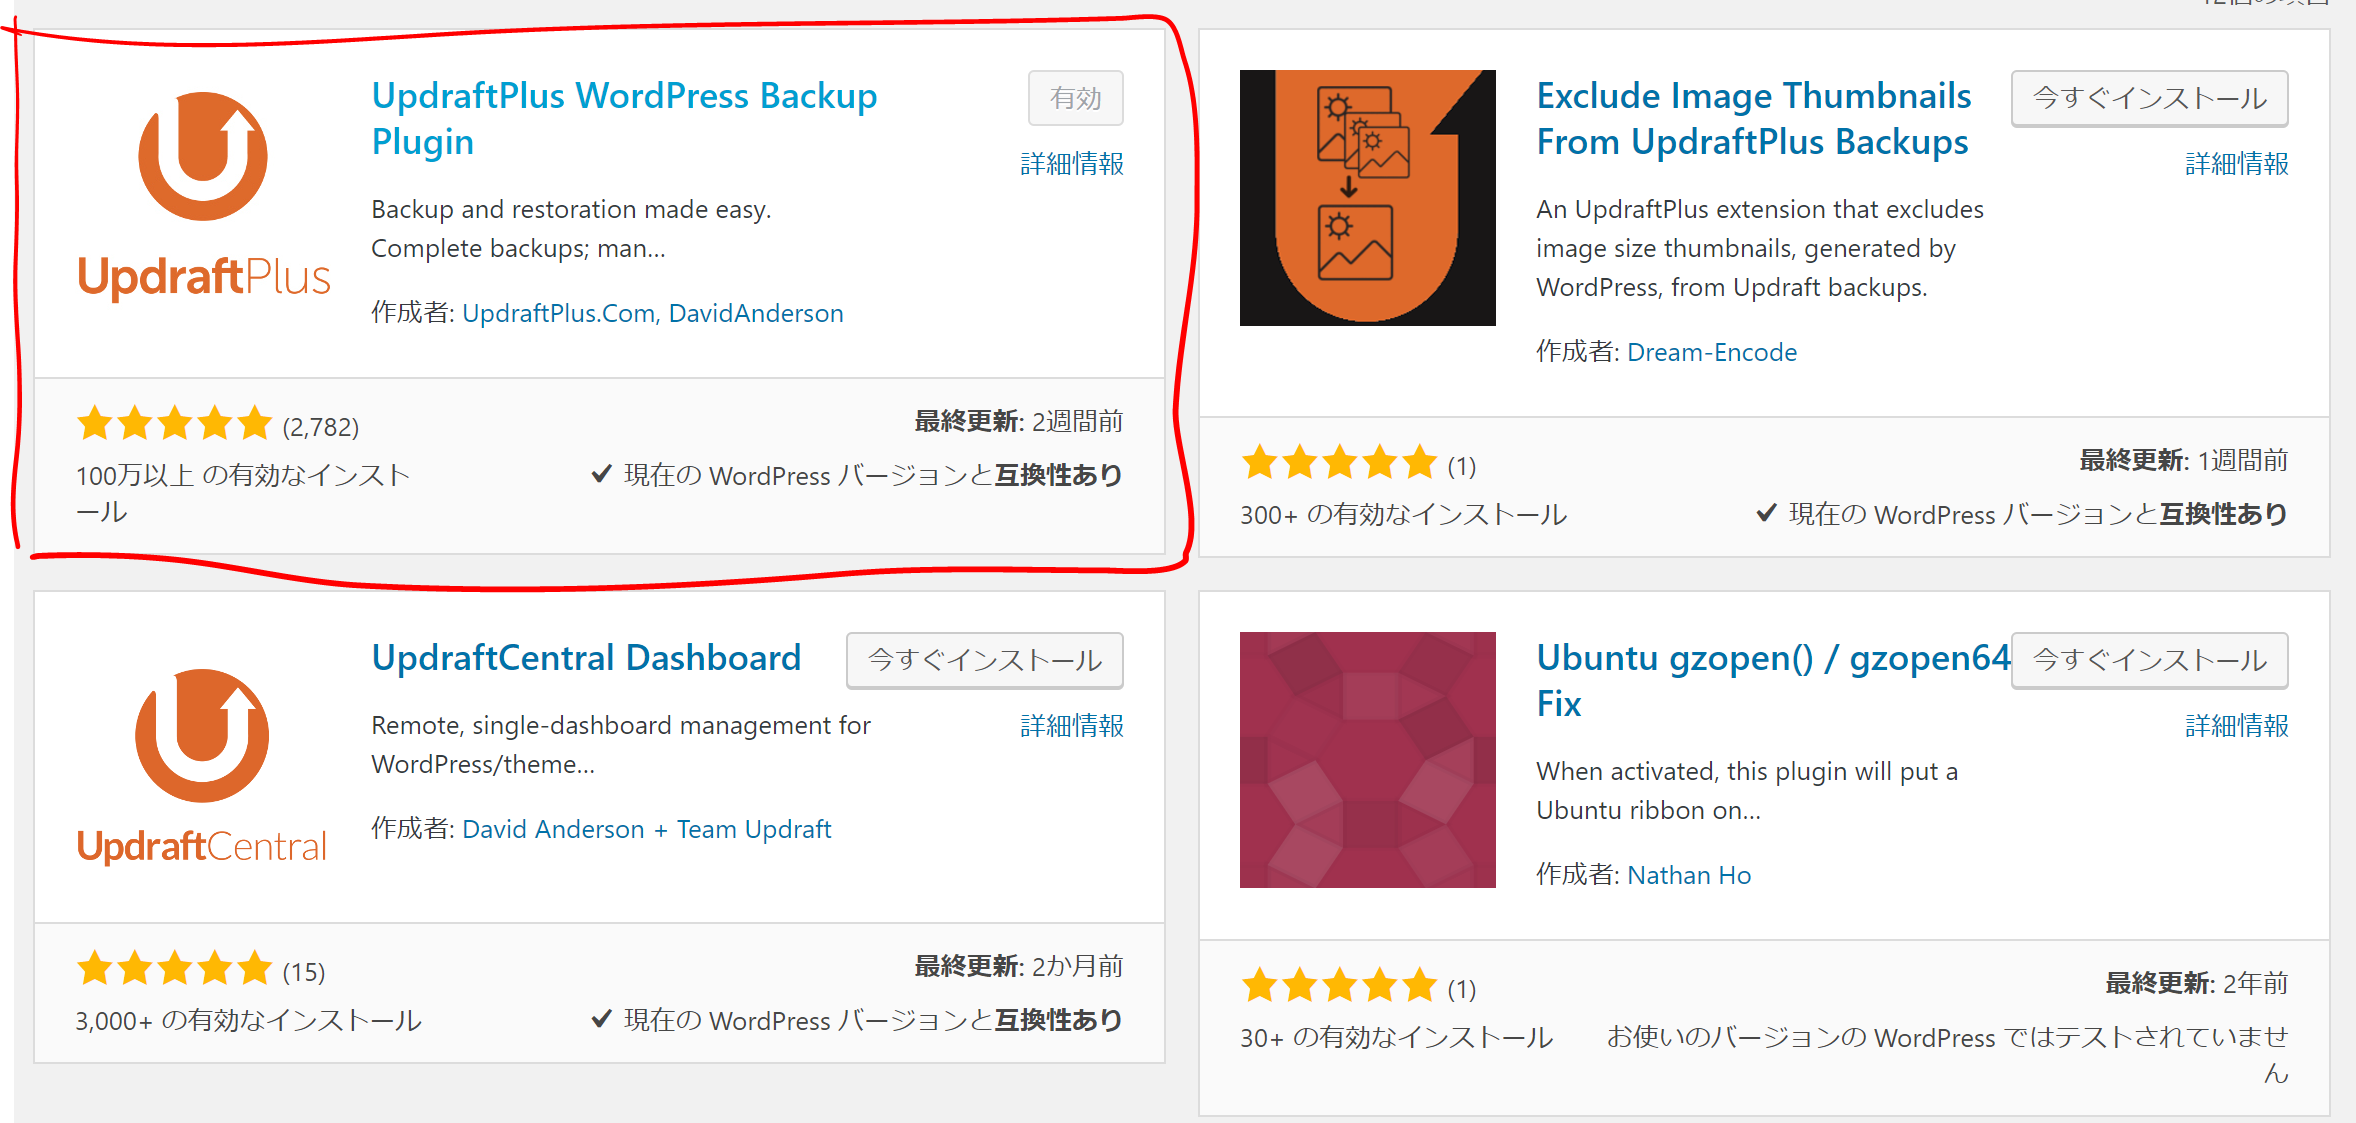Click star rating of UpdraftCentral Dashboard (15)
The image size is (2356, 1123).
click(174, 968)
